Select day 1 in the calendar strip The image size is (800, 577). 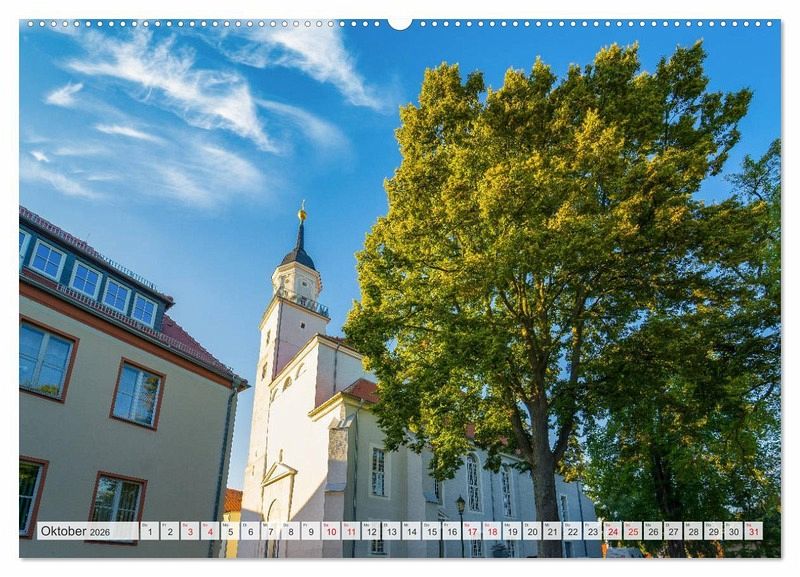(149, 531)
